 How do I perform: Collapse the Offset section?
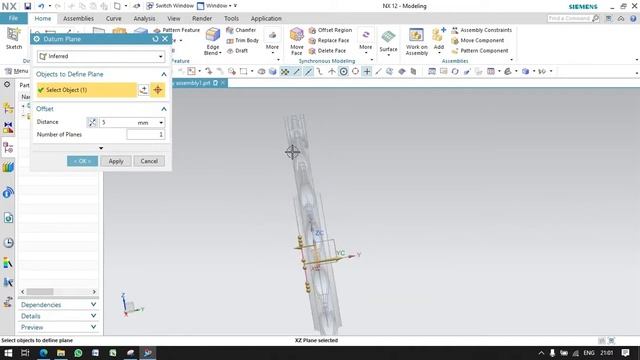(164, 109)
